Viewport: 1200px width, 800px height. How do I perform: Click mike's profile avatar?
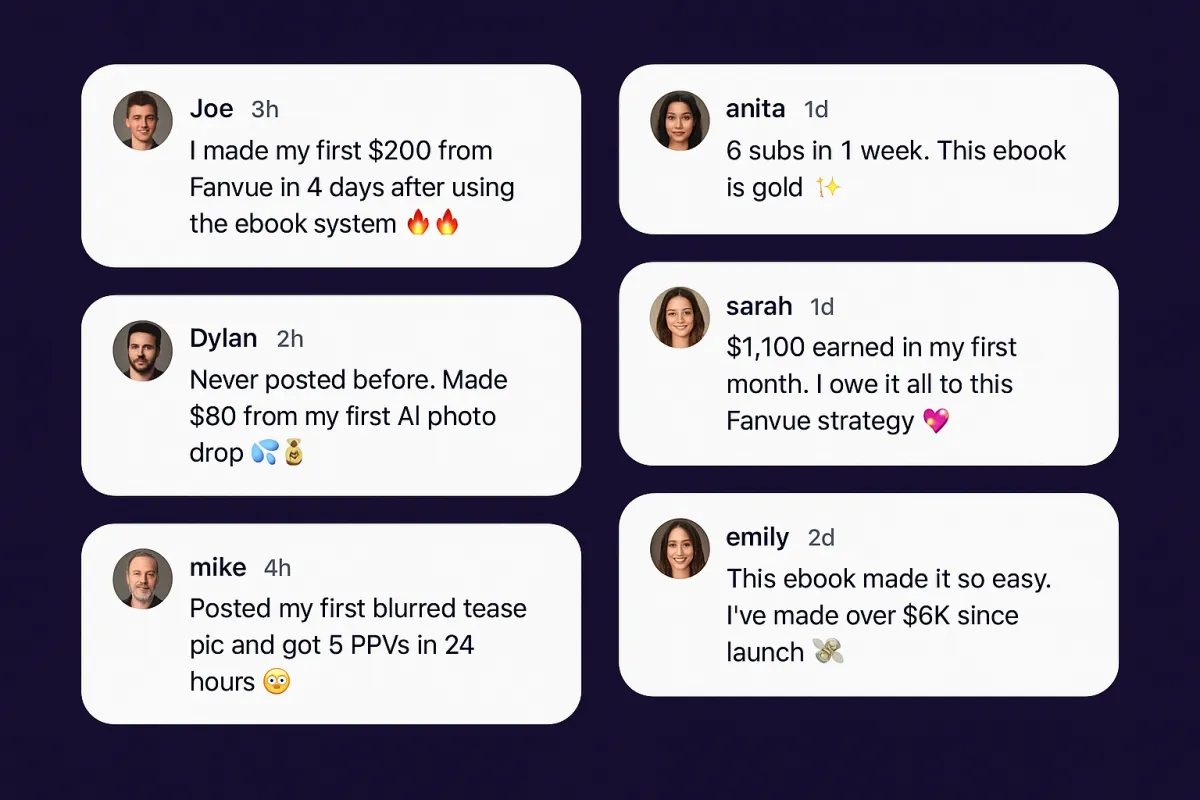[143, 579]
